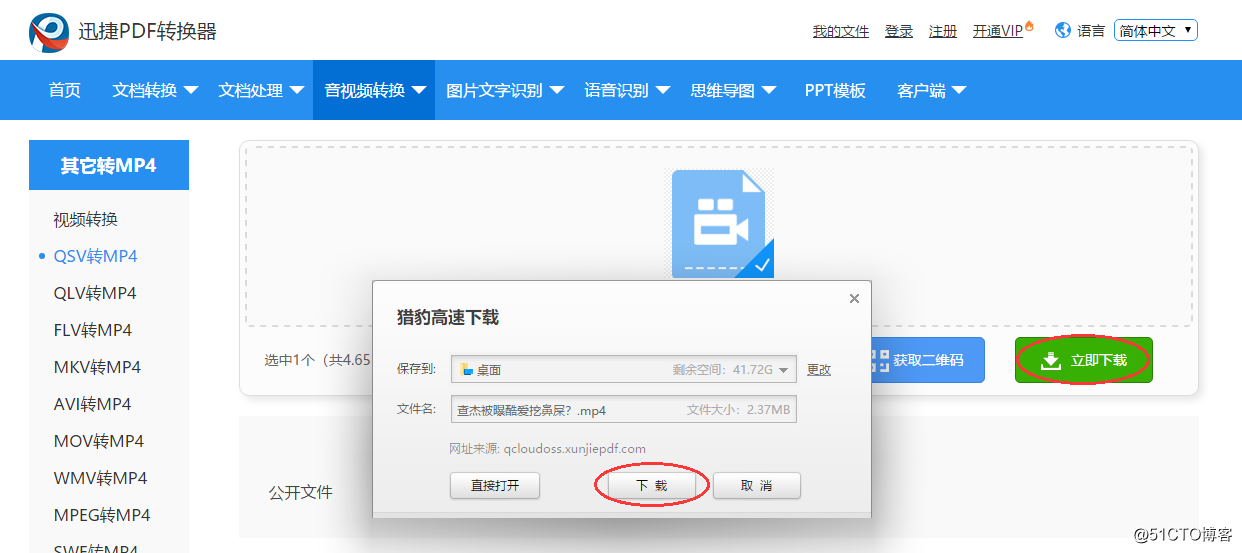Go to 首页 in navigation bar
The image size is (1242, 553).
(65, 90)
